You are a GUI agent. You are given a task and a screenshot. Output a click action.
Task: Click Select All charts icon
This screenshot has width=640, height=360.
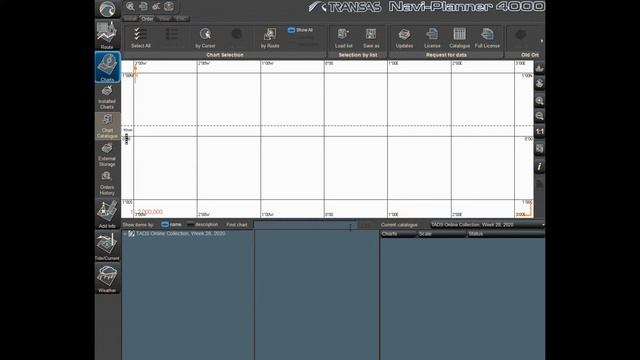[141, 38]
